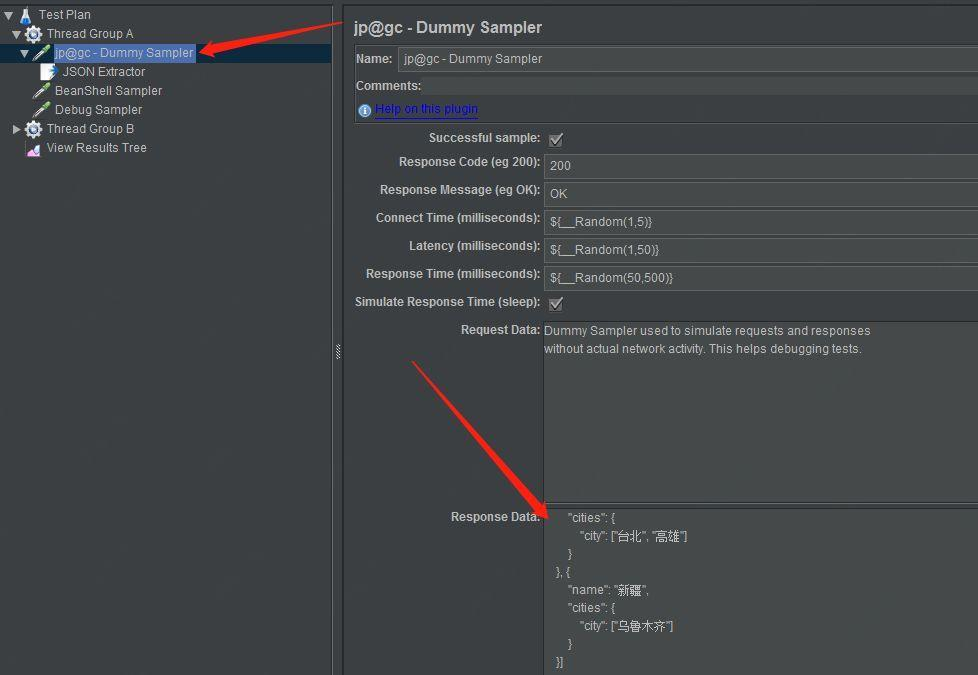Click the Debug Sampler pipette icon

41,110
